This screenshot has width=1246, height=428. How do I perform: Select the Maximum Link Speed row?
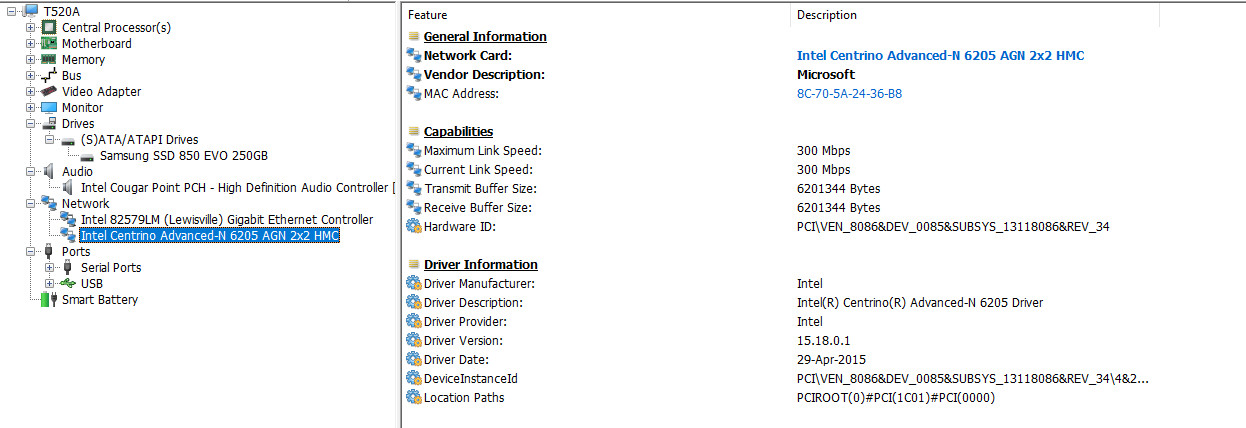coord(825,151)
